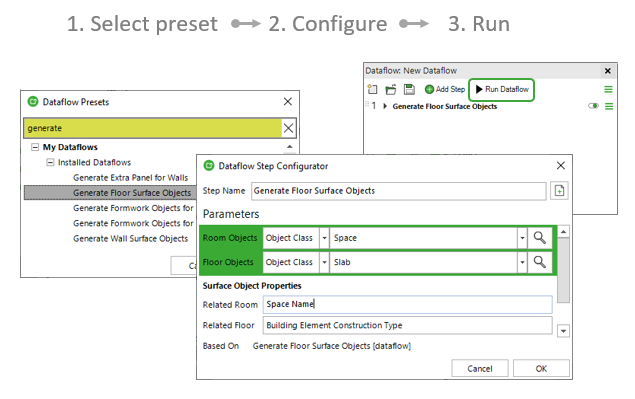Collapse the Installed Dataflows node

[50, 162]
